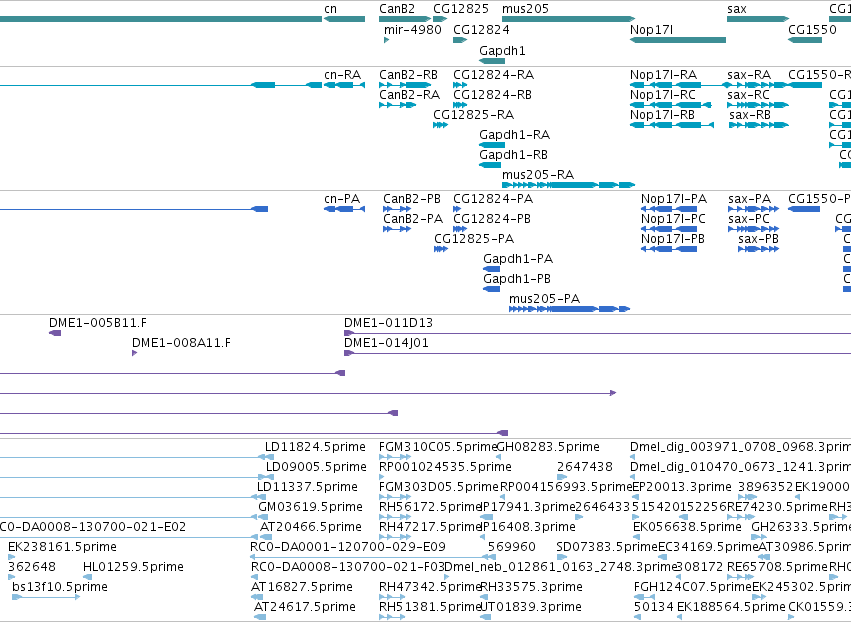Click the sax-PA protein label
This screenshot has width=851, height=622.
tap(750, 199)
